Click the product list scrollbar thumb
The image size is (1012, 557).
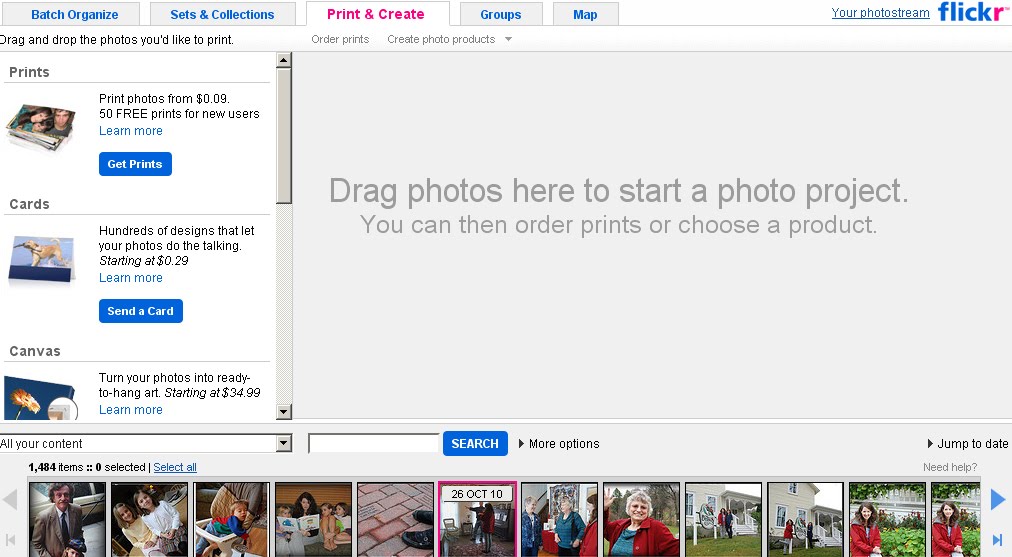pyautogui.click(x=283, y=136)
